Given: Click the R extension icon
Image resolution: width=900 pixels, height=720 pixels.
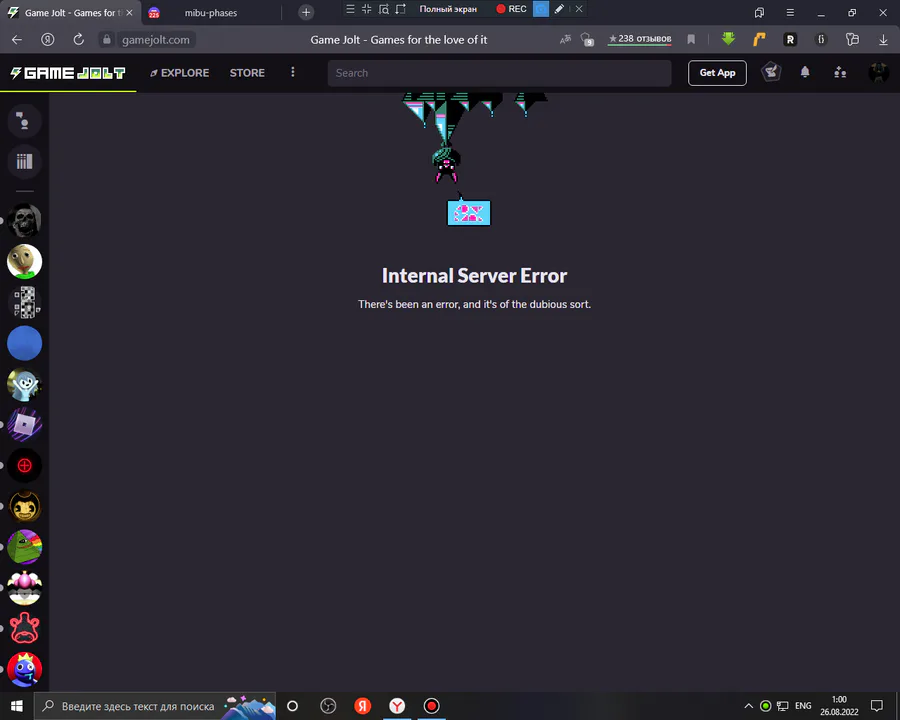Looking at the screenshot, I should (790, 39).
